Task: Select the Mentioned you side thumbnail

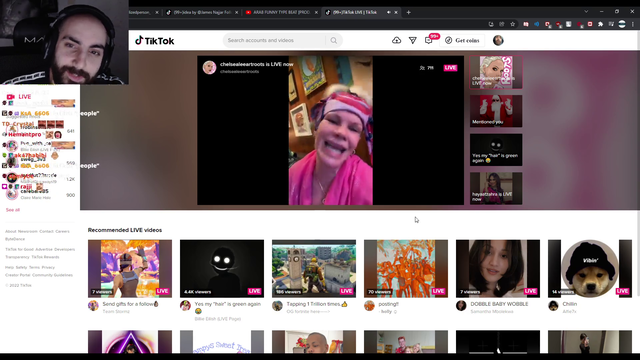Action: [x=496, y=111]
